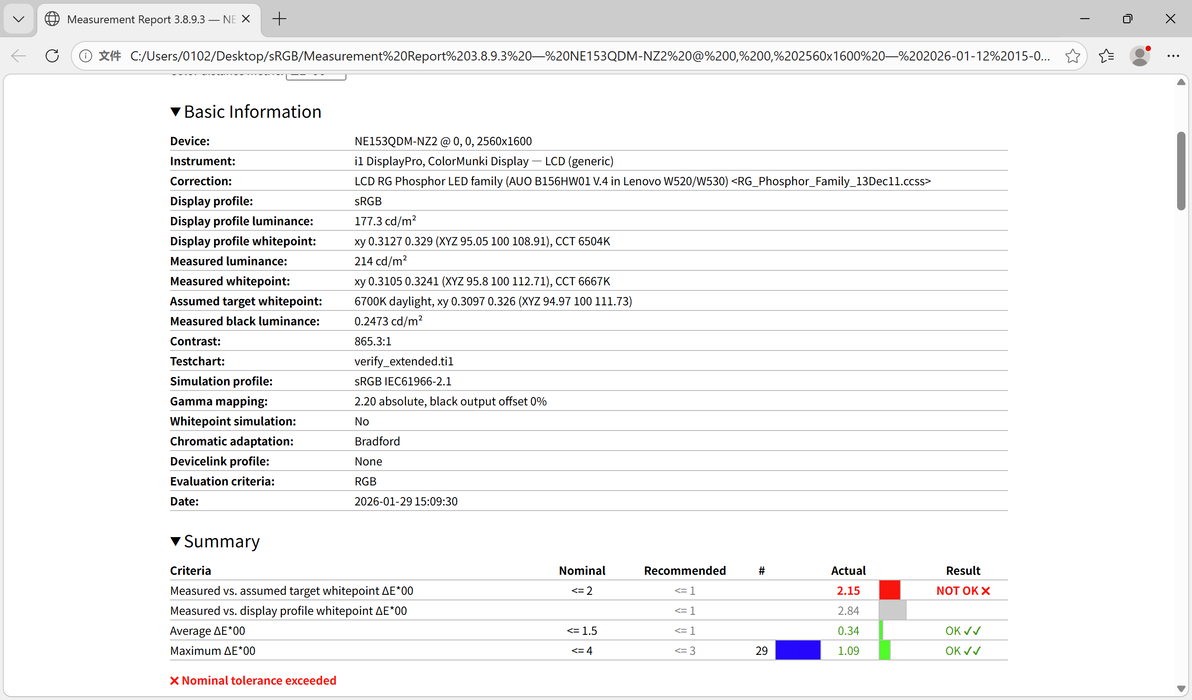The width and height of the screenshot is (1192, 700).
Task: View site information icon in address bar
Action: point(86,55)
